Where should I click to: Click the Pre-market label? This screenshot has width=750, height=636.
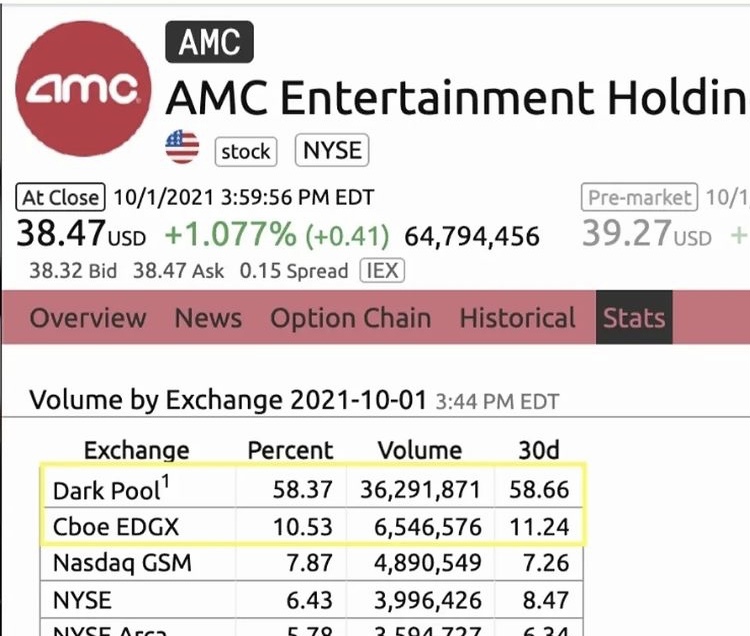tap(640, 198)
